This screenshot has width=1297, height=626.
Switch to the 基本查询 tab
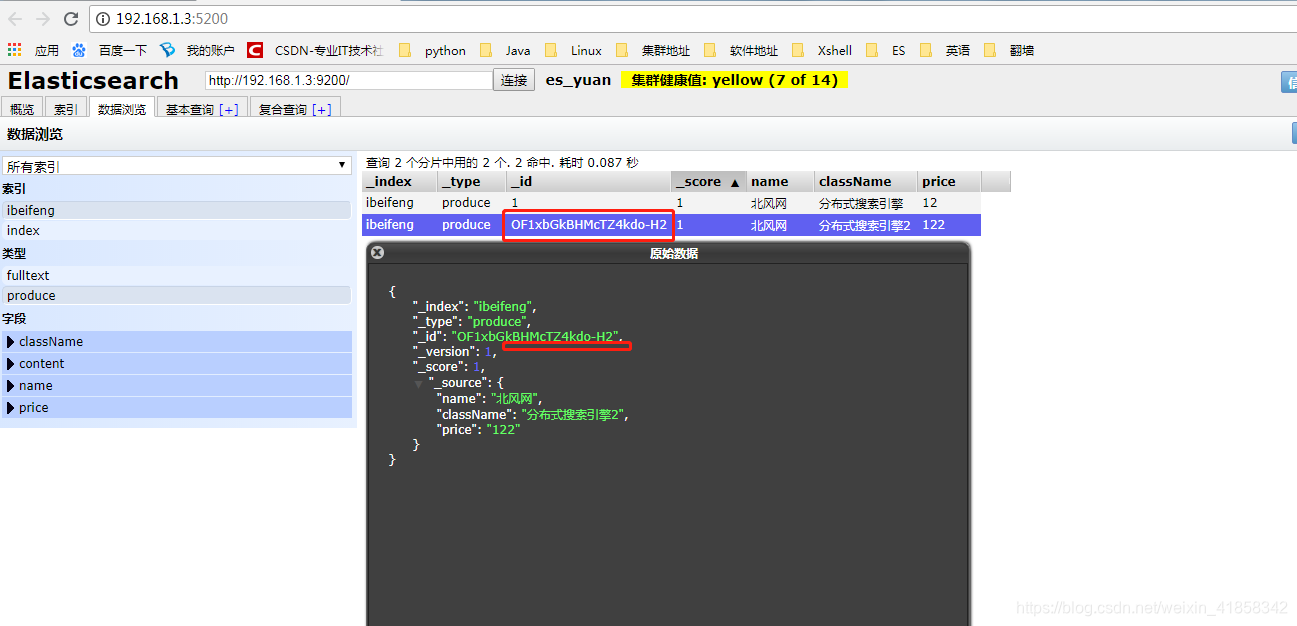(201, 109)
